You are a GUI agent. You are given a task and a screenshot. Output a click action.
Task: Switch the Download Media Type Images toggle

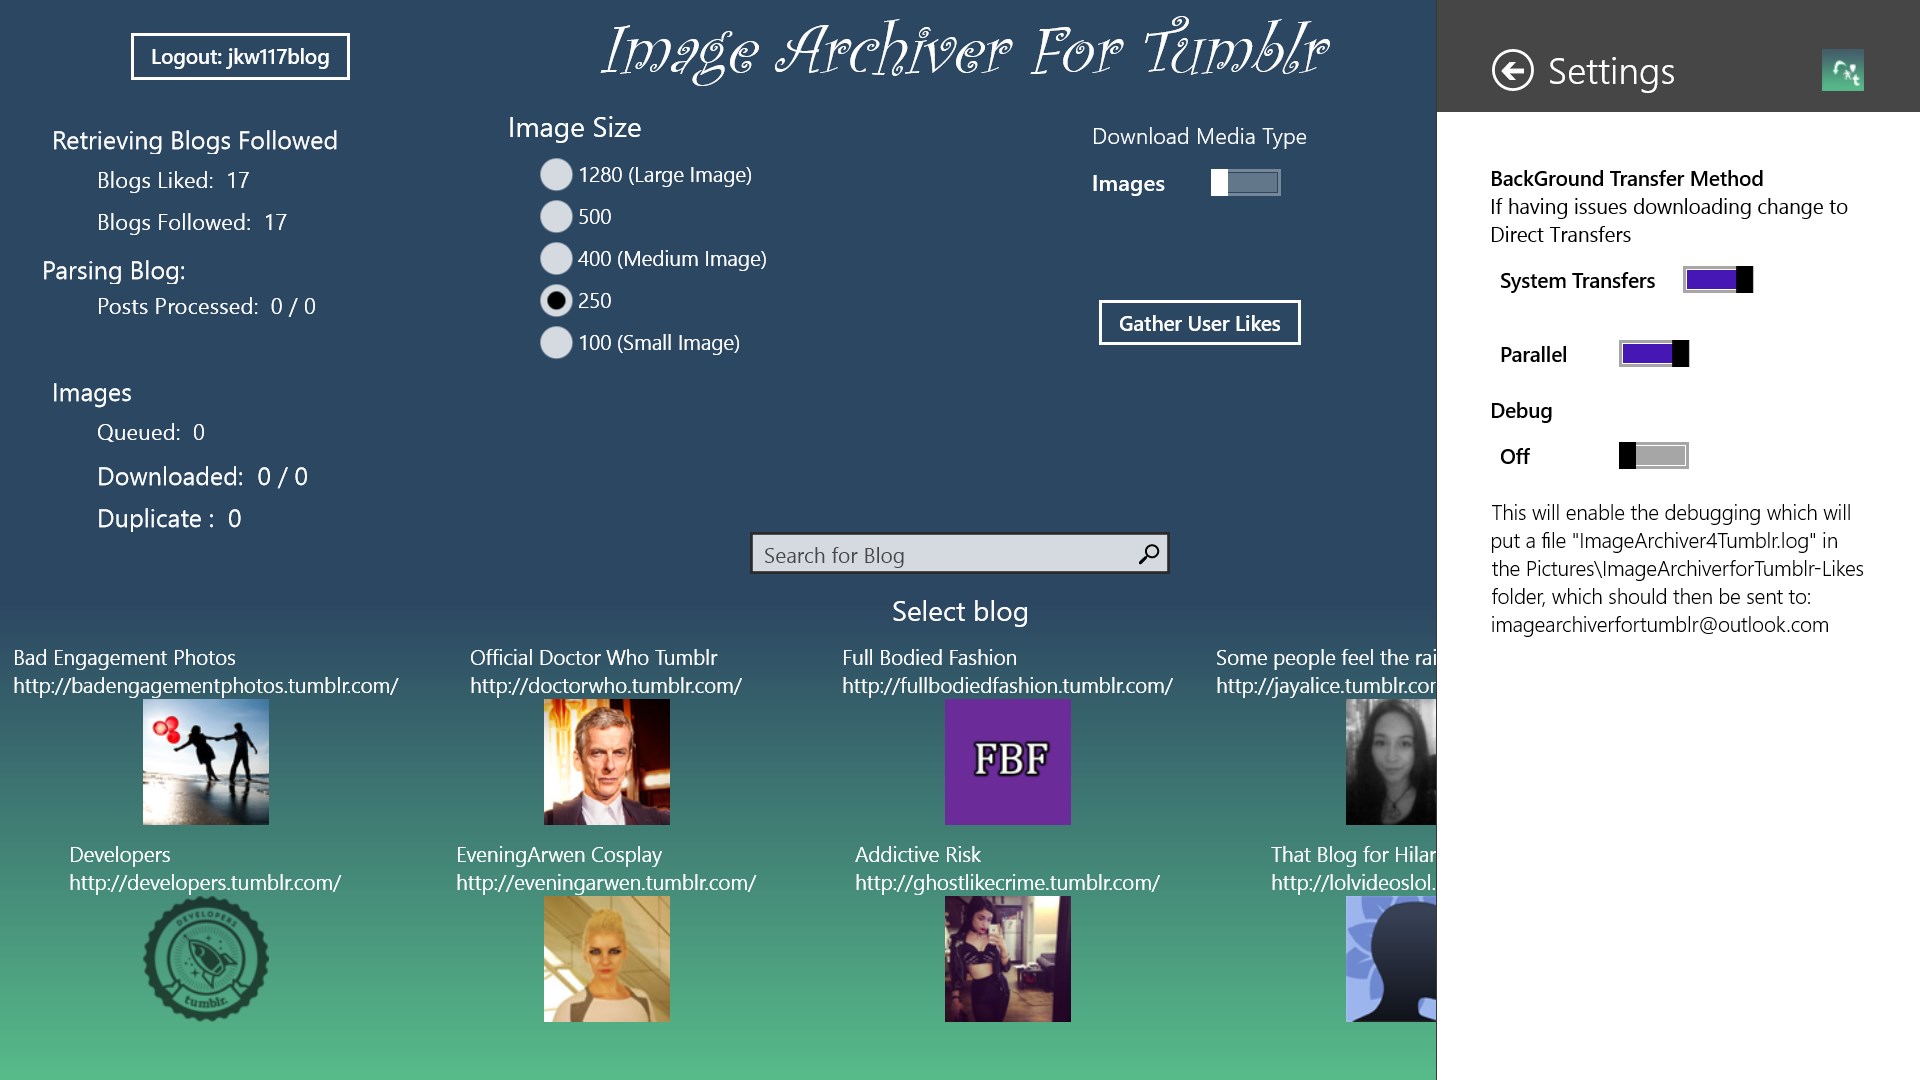tap(1245, 183)
